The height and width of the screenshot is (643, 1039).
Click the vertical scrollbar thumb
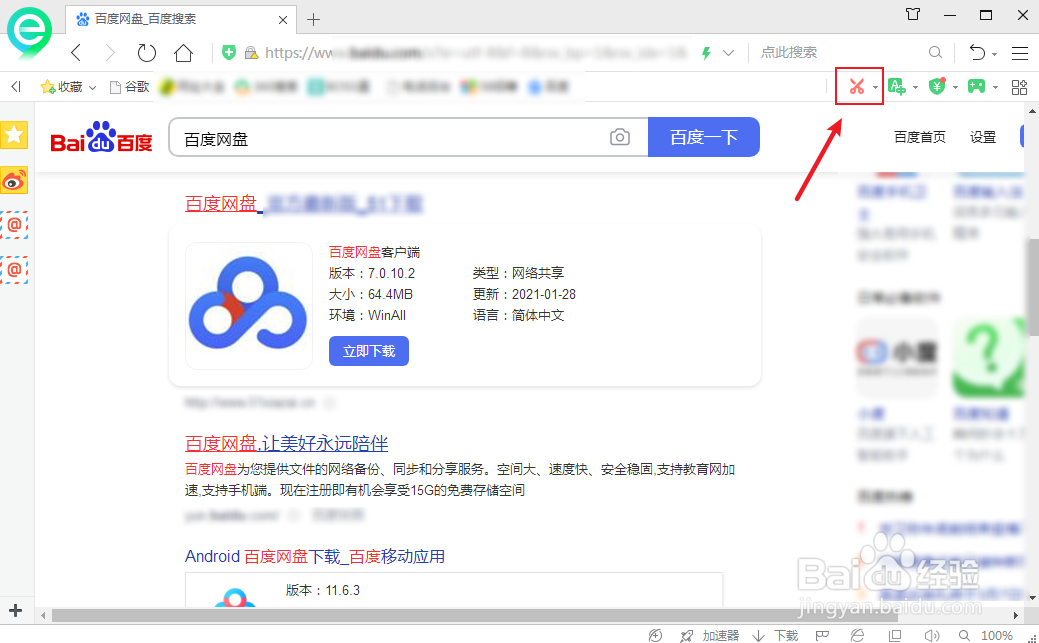click(x=1032, y=288)
